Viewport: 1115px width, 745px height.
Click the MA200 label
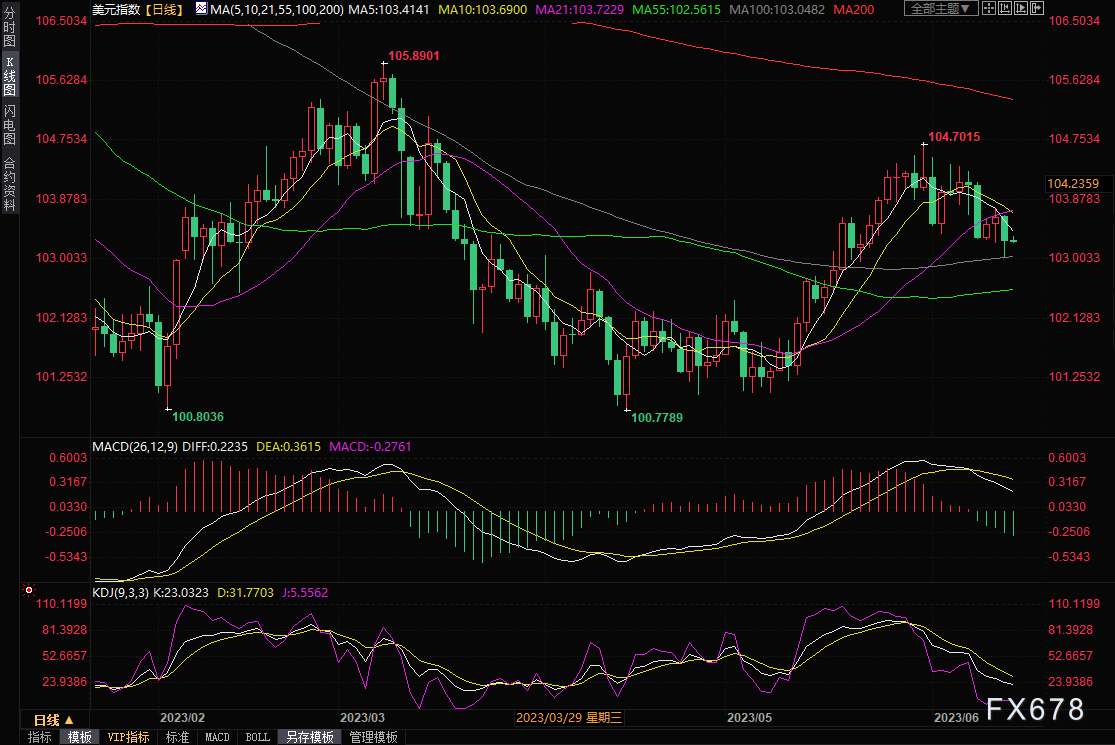pyautogui.click(x=854, y=10)
